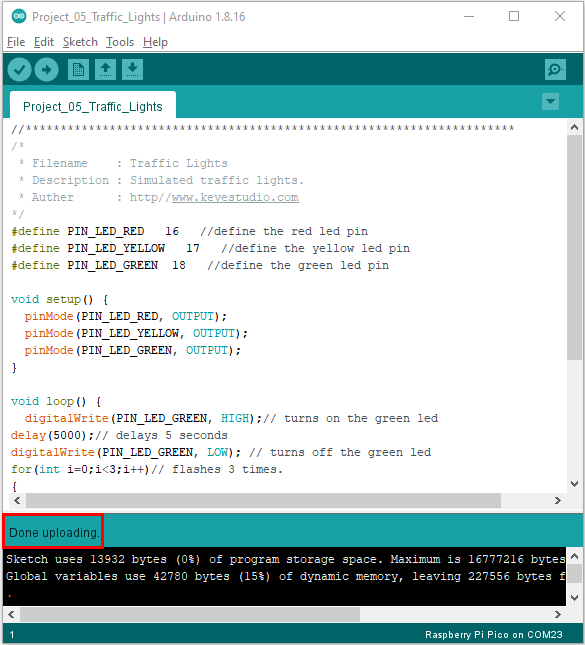Open the Help menu
Image resolution: width=585 pixels, height=645 pixels.
pyautogui.click(x=155, y=42)
